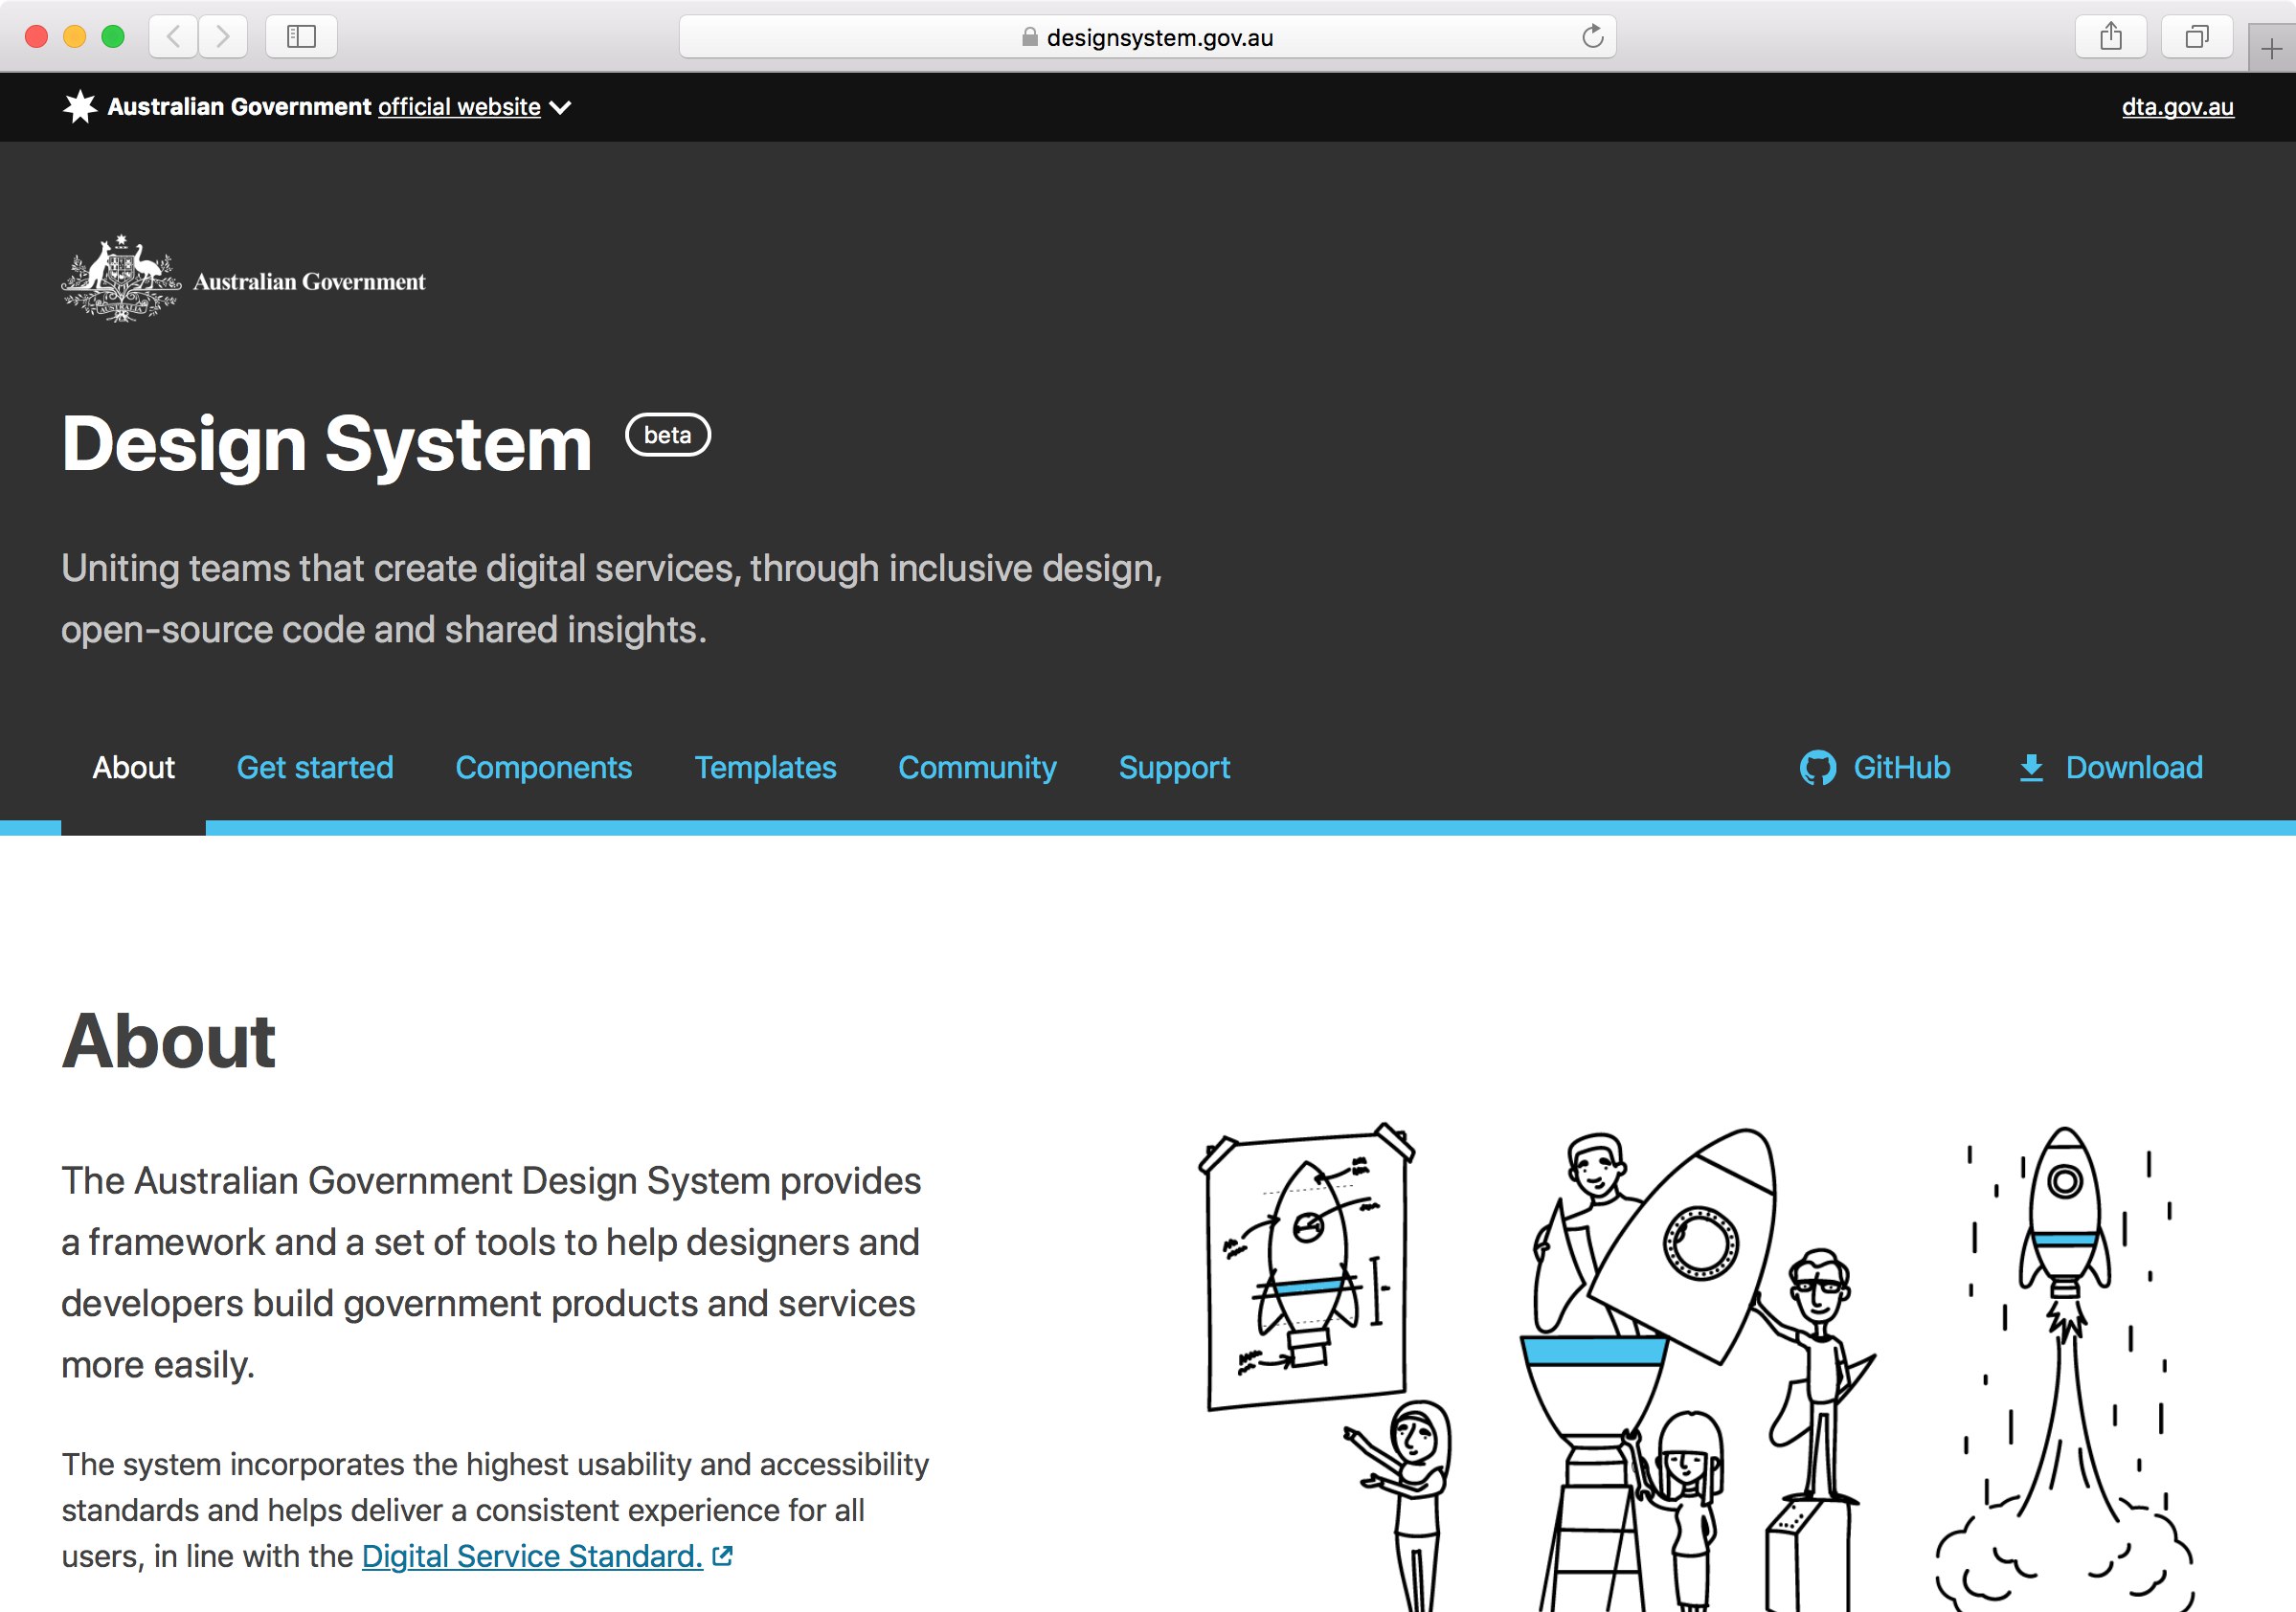Open the Get started tab
2296x1612 pixels.
(315, 768)
